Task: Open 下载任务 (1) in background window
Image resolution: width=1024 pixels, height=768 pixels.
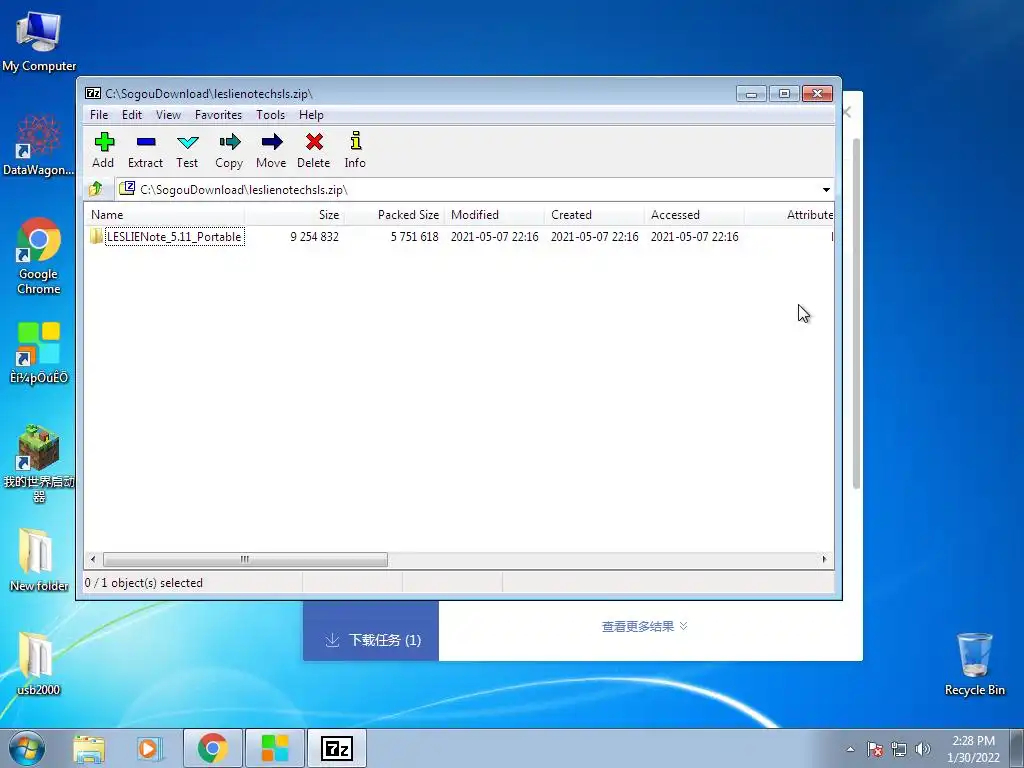Action: 371,639
